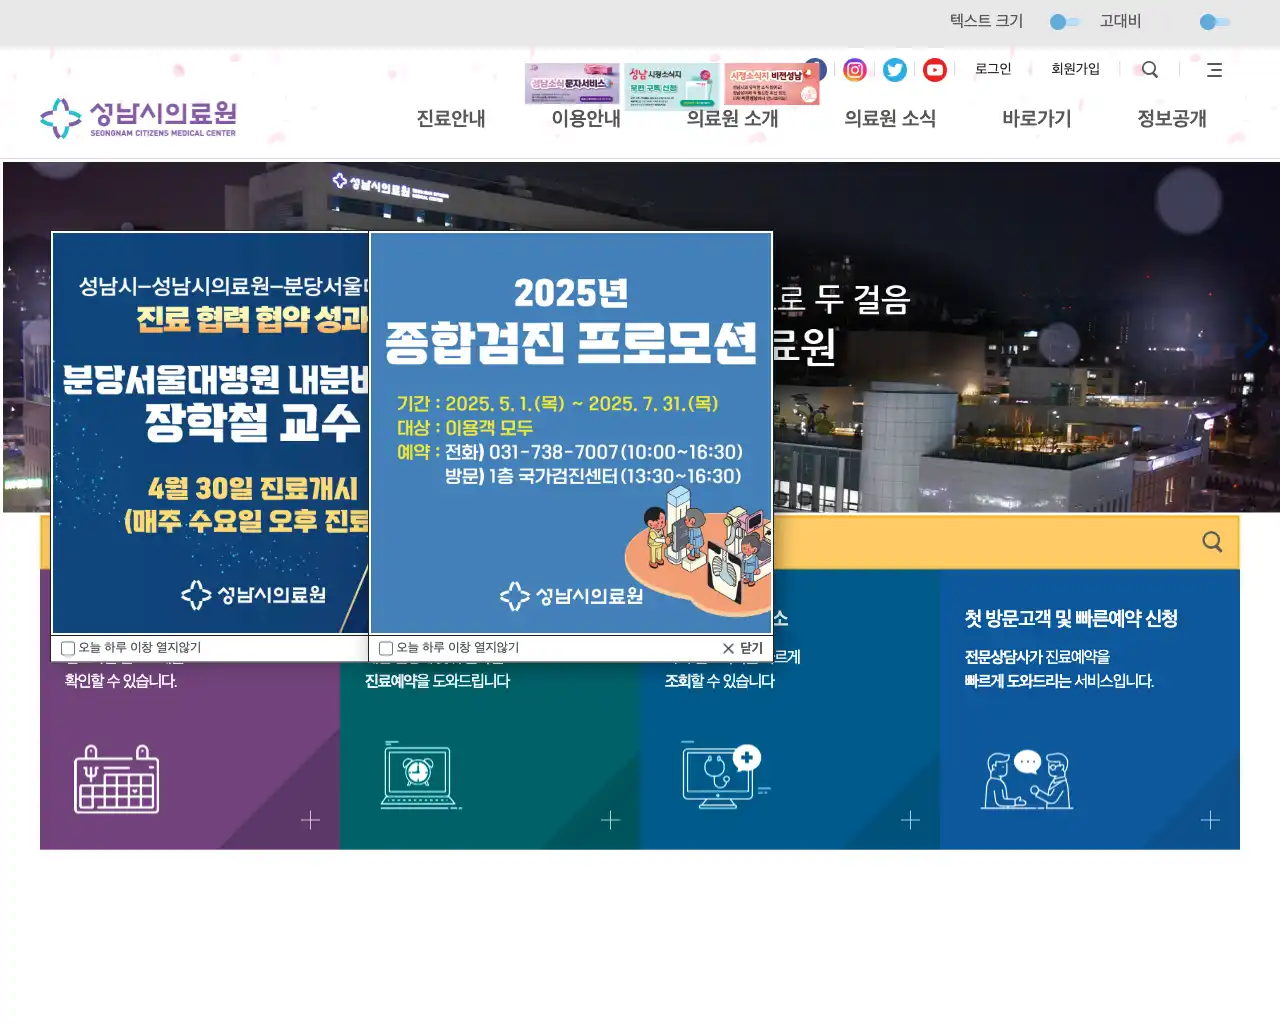Click the laptop alarm clock reservation icon
This screenshot has height=1024, width=1280.
[x=420, y=775]
